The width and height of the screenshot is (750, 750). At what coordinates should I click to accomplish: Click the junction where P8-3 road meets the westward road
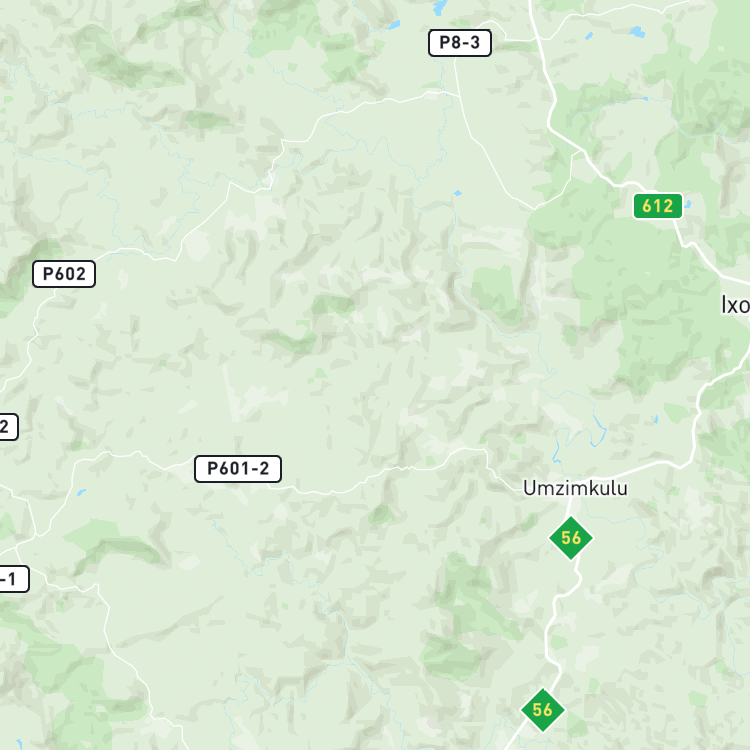click(459, 96)
